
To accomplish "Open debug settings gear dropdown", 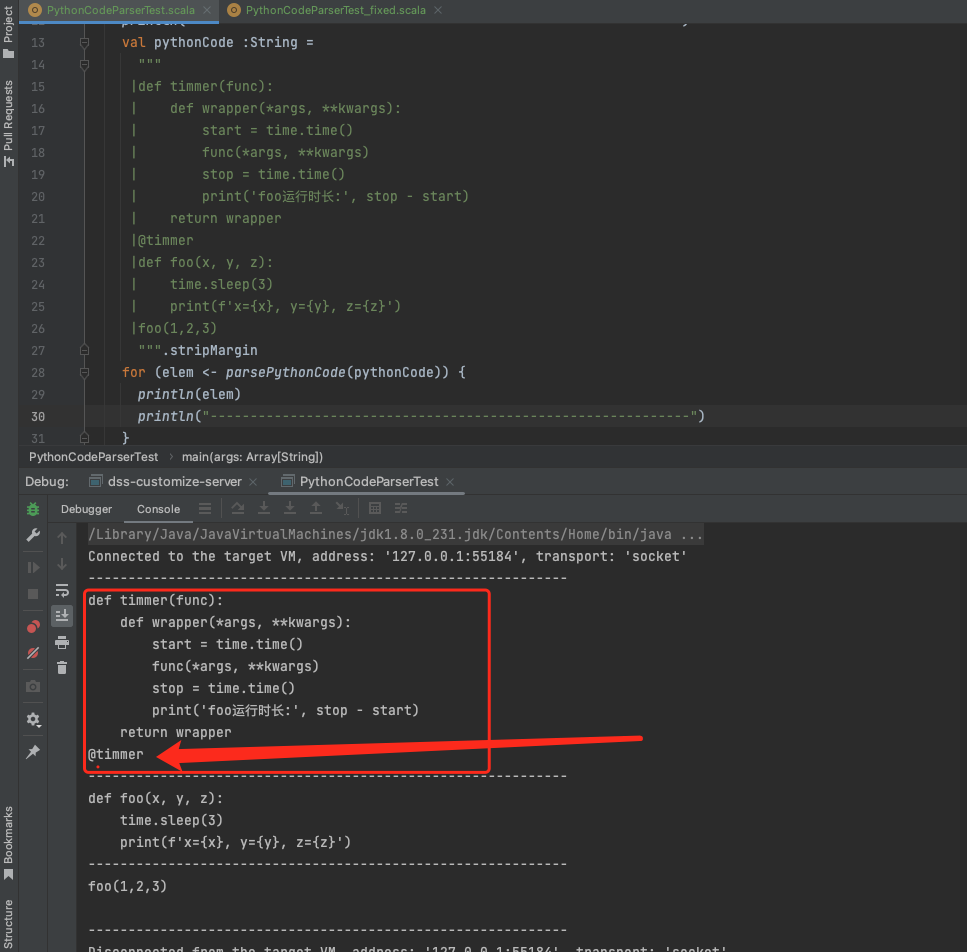I will click(33, 720).
